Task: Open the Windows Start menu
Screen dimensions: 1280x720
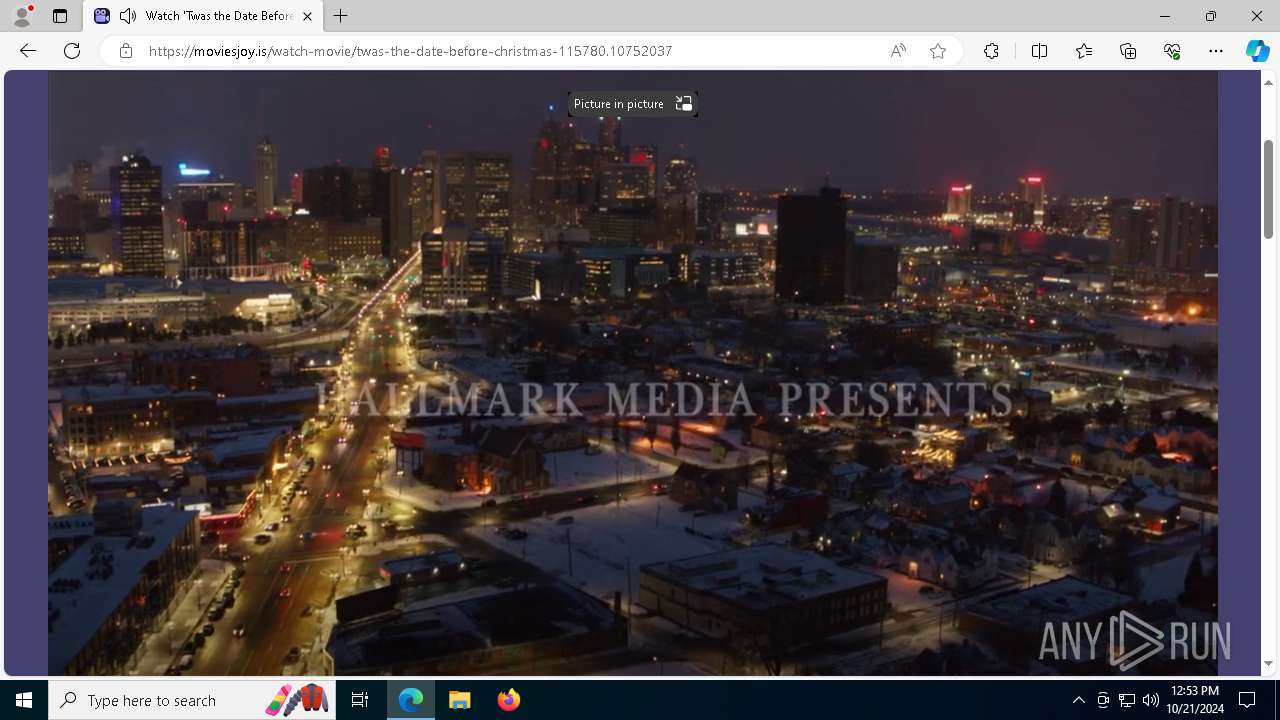Action: (24, 700)
